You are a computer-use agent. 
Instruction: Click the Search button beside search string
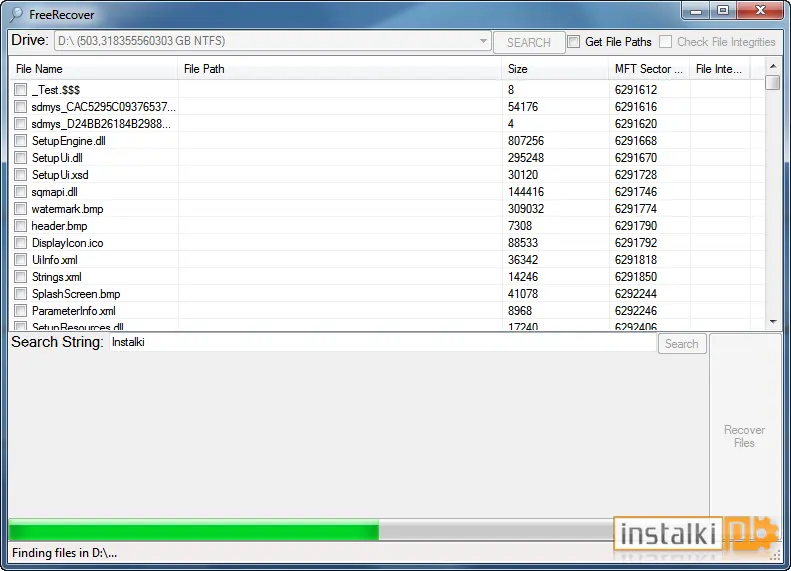(682, 344)
